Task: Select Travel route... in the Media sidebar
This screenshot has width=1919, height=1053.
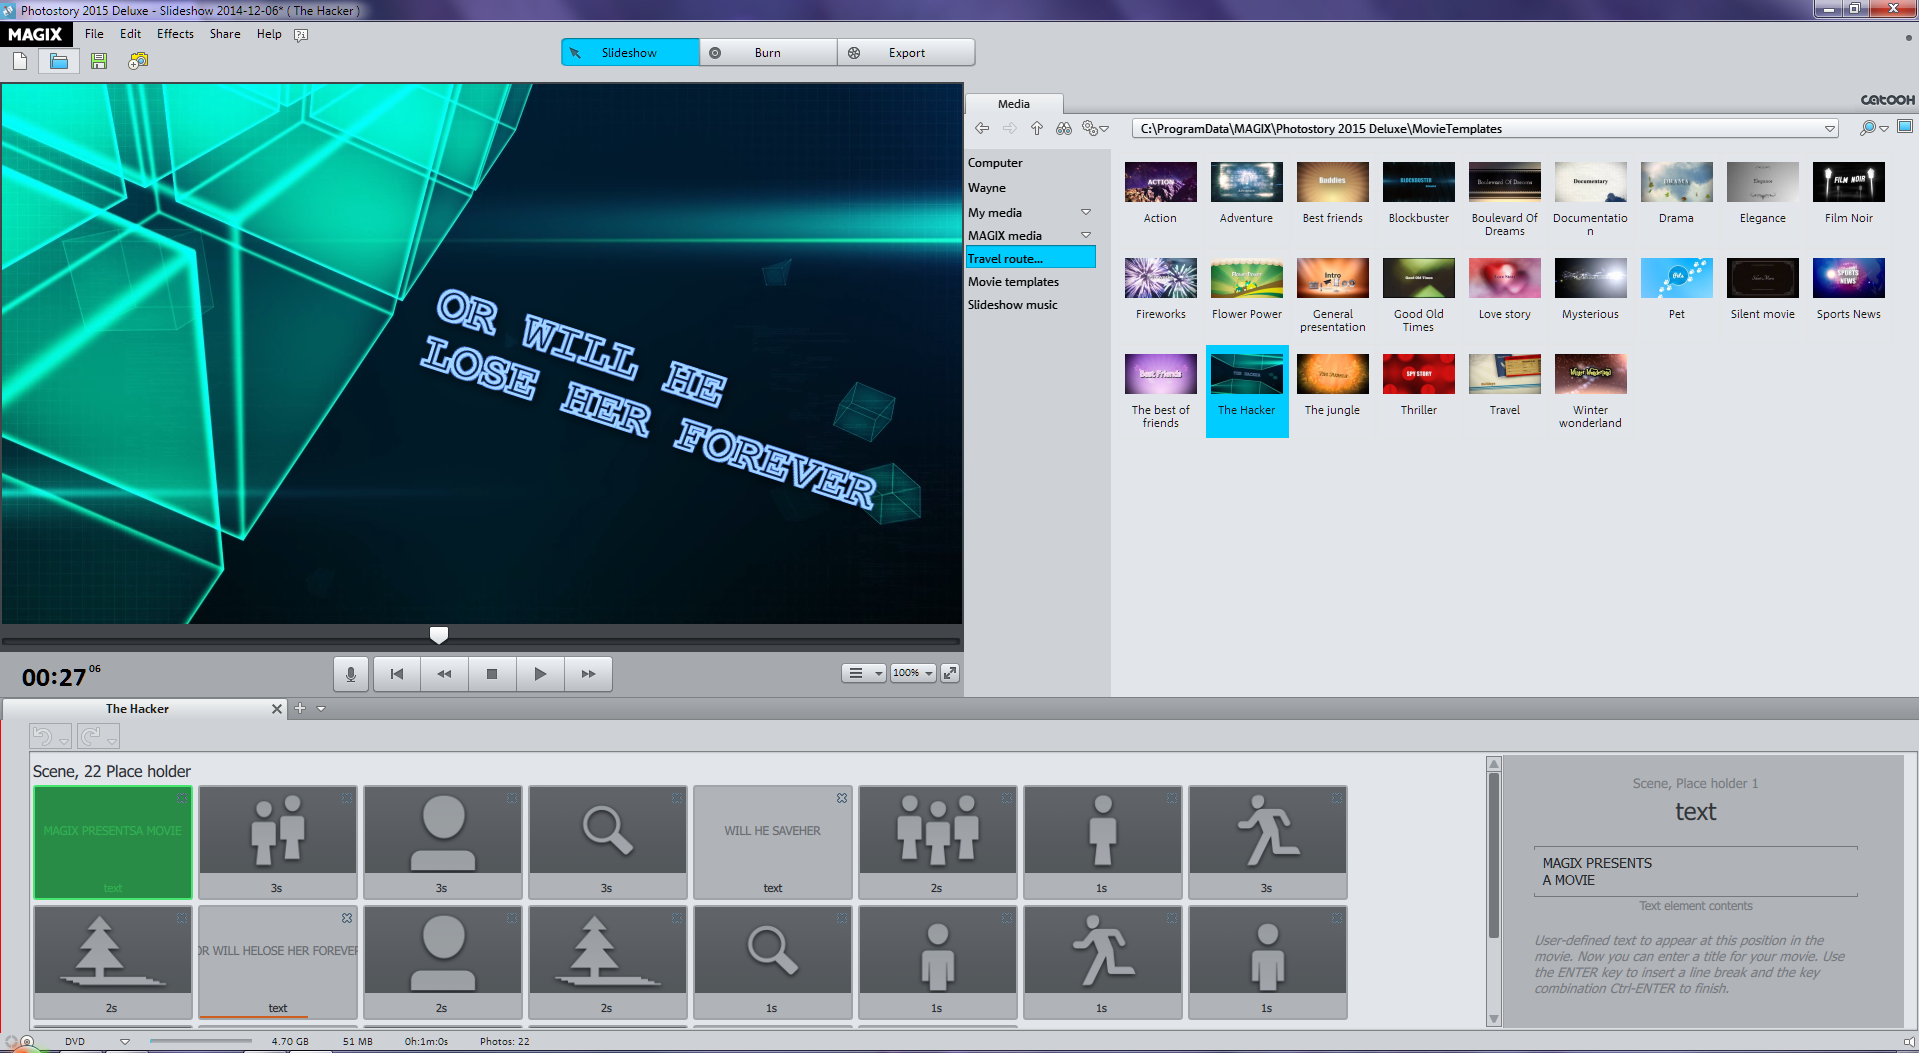Action: click(x=1030, y=258)
